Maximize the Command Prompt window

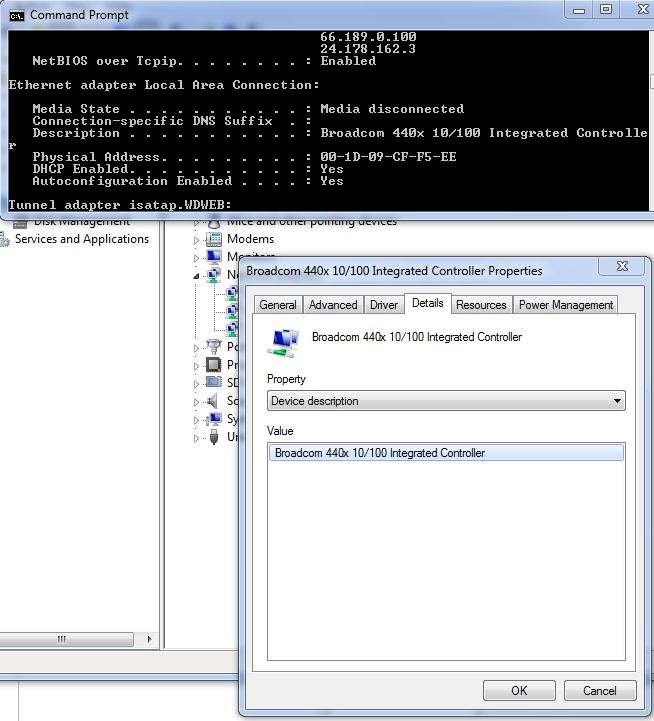coord(606,10)
